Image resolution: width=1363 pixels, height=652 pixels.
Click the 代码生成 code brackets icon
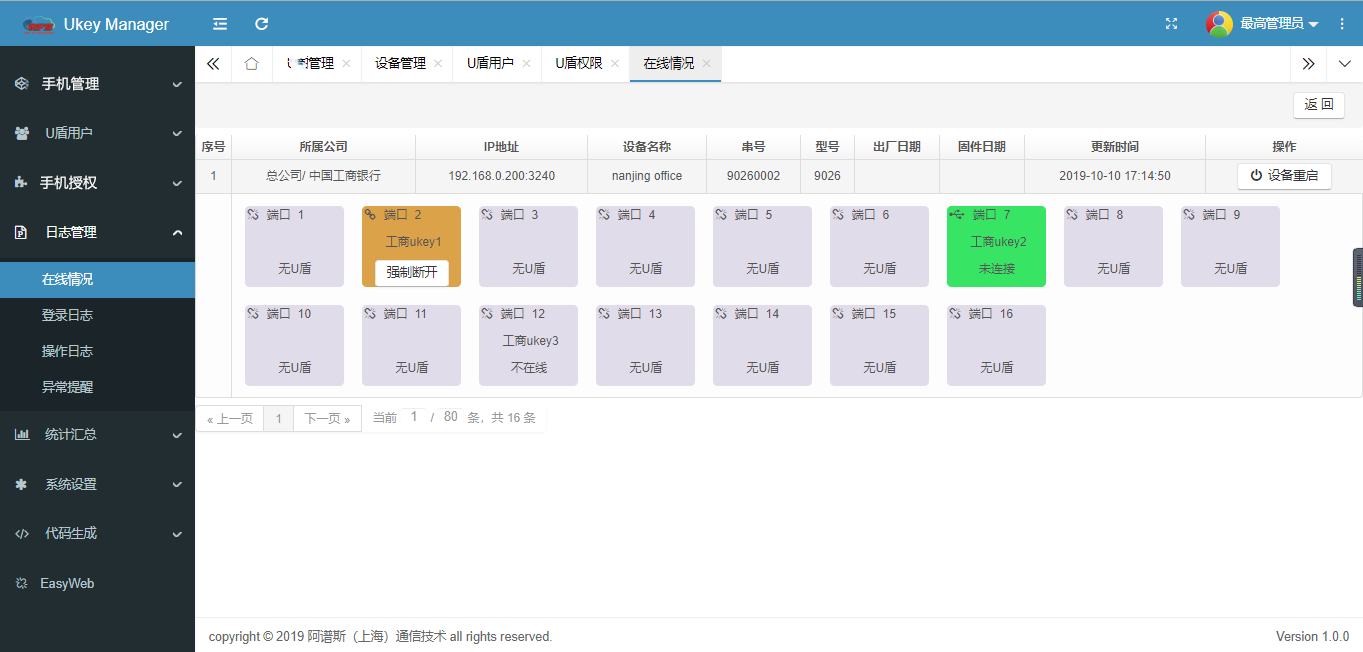click(x=21, y=534)
